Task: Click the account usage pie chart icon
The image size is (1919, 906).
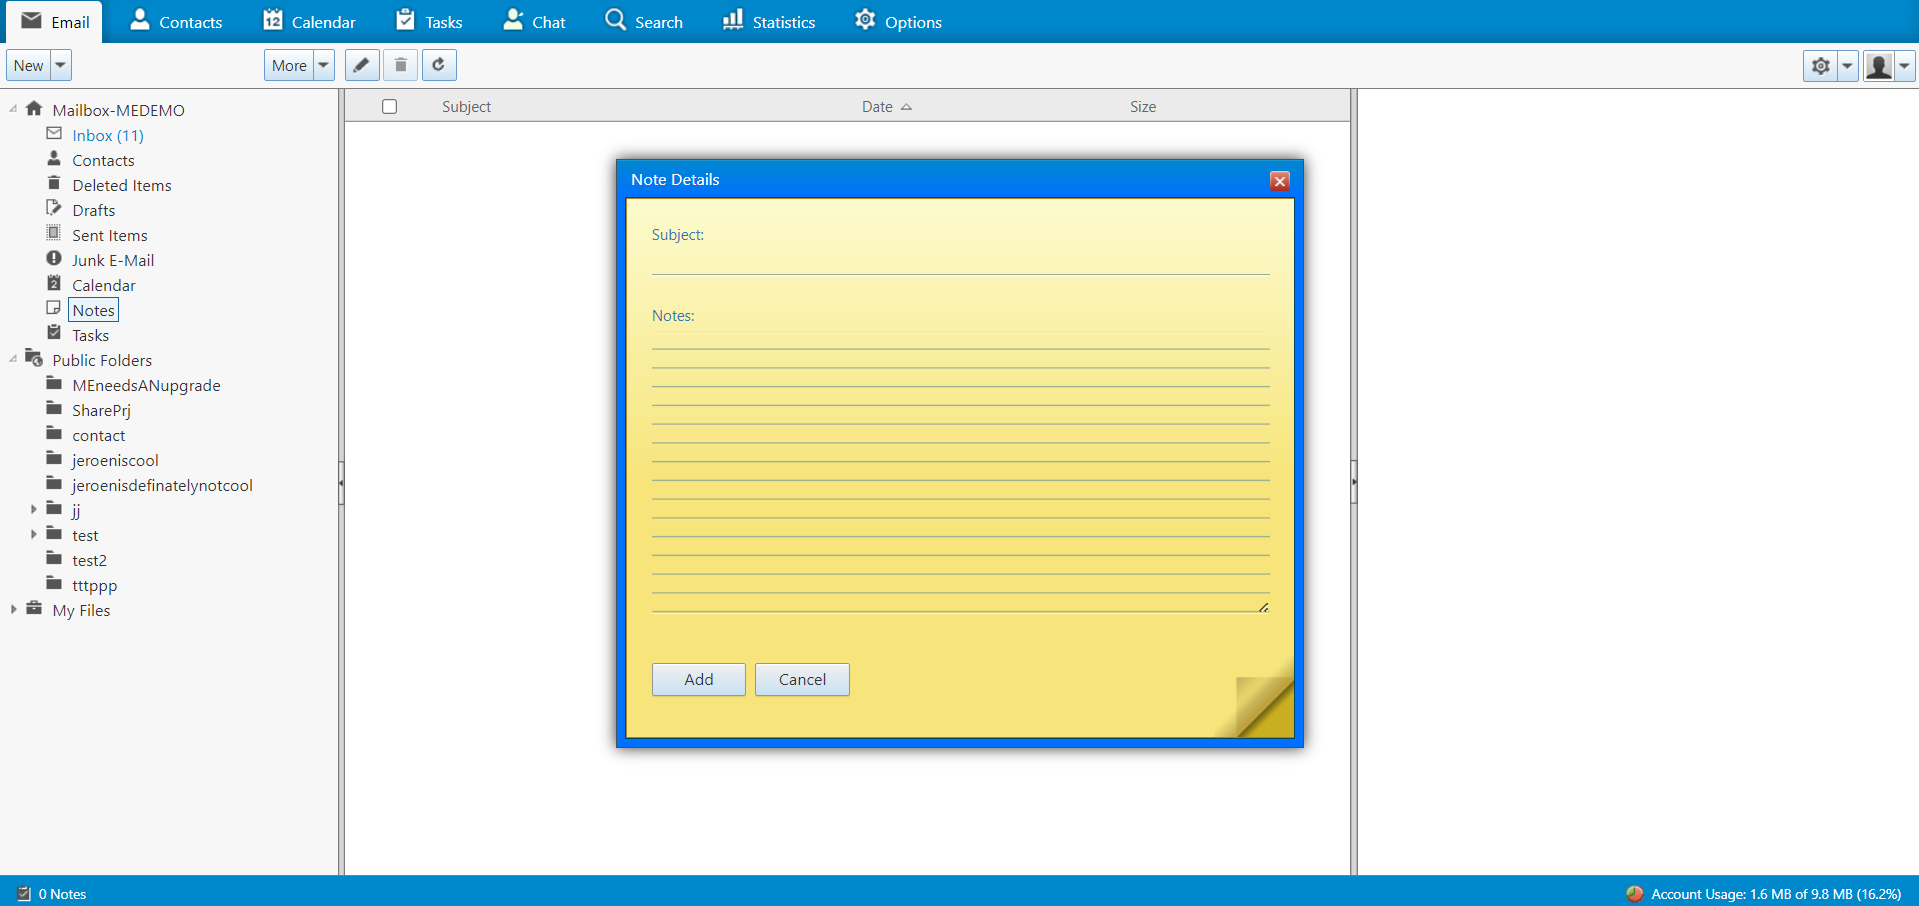Action: pos(1635,894)
